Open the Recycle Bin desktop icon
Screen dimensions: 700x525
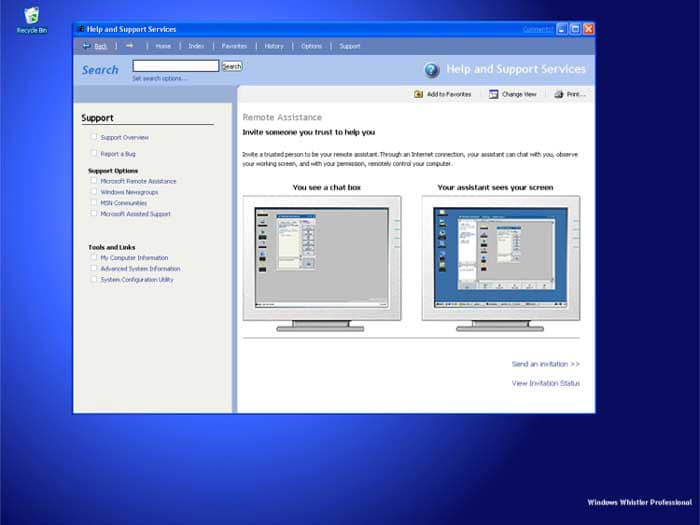pyautogui.click(x=32, y=20)
